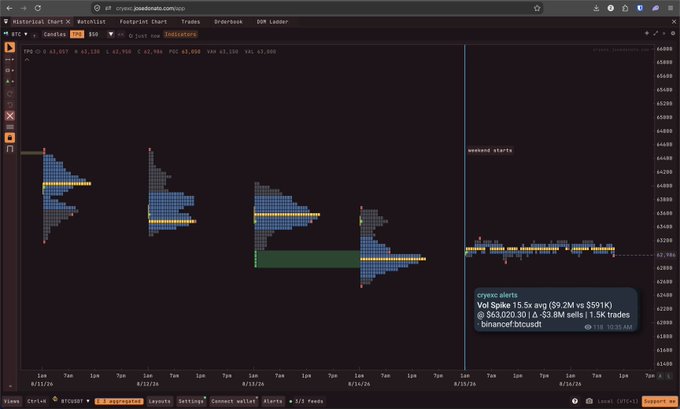Switch to the Orderbook tab
The image size is (680, 409).
(x=228, y=21)
